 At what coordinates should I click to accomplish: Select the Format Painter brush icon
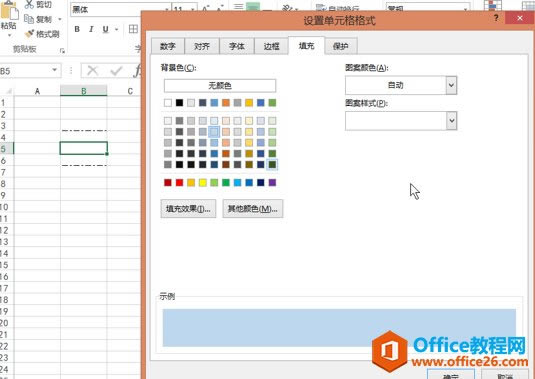(x=30, y=34)
